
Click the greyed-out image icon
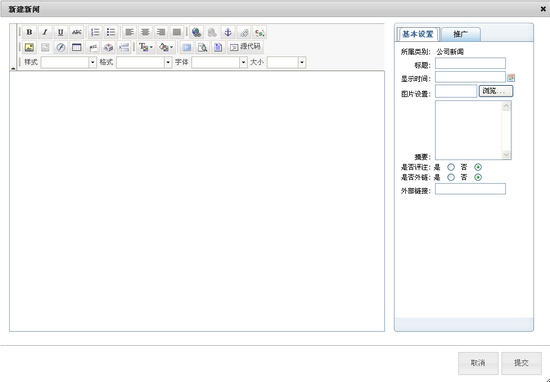tap(45, 47)
